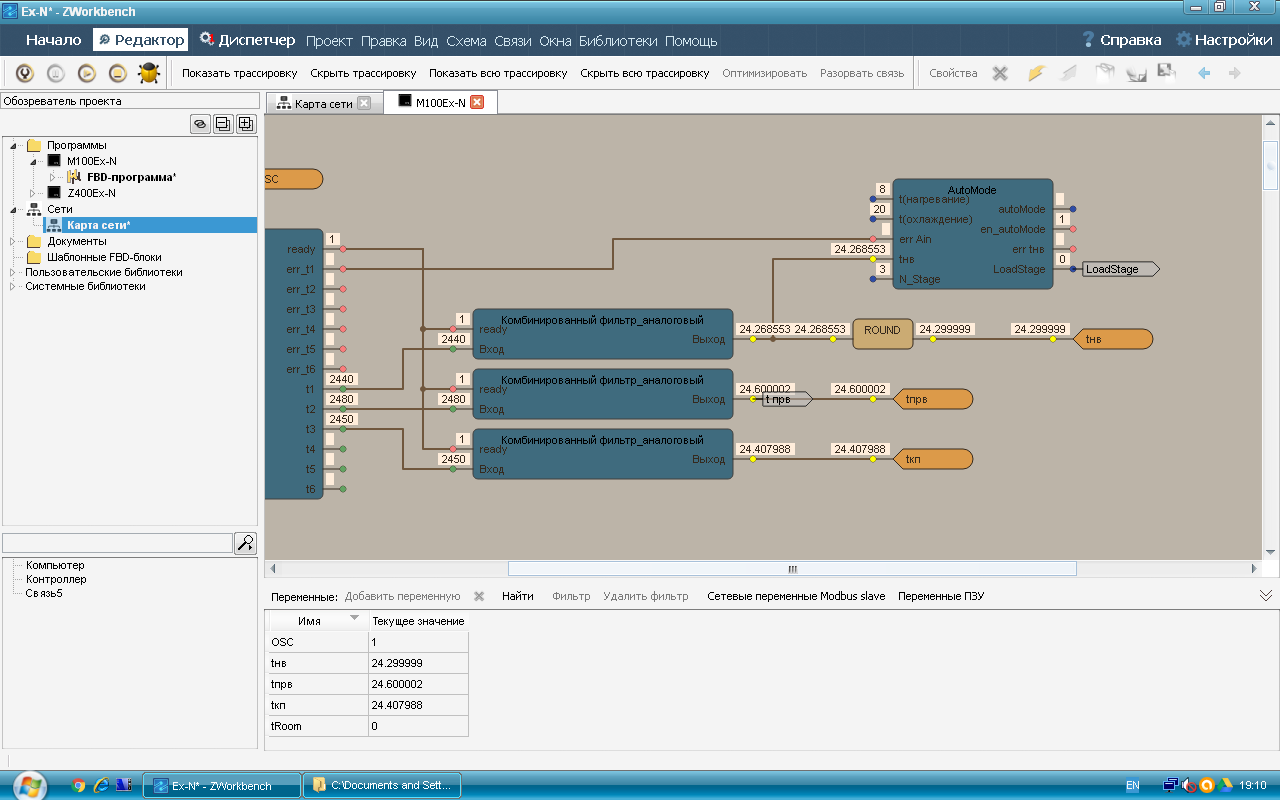
Task: Open Chrome from the taskbar quick launch
Action: (79, 785)
